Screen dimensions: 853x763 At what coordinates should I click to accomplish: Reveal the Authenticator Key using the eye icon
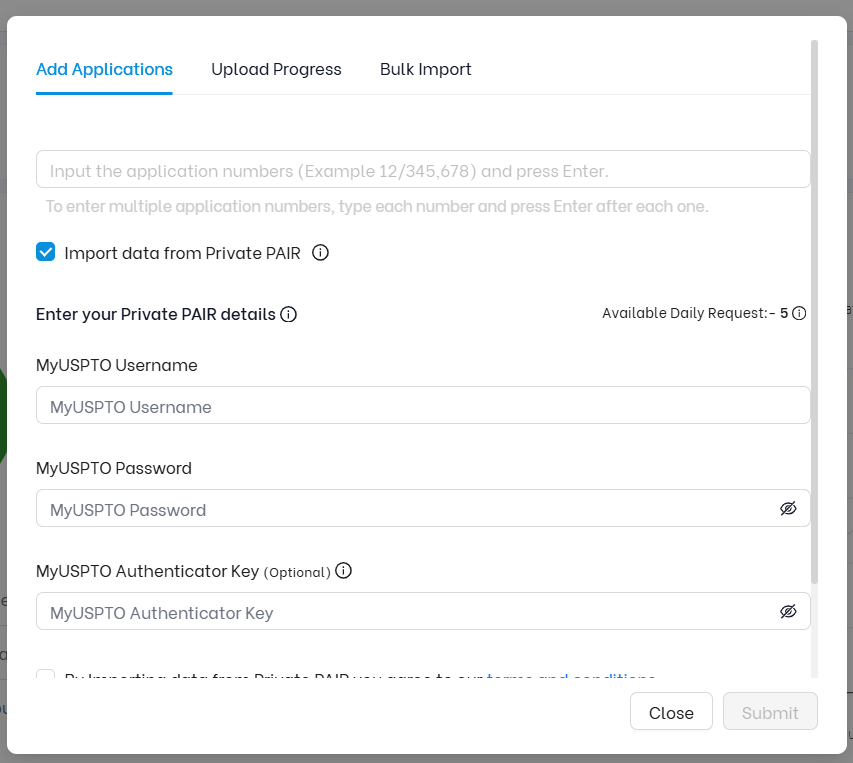pos(788,612)
